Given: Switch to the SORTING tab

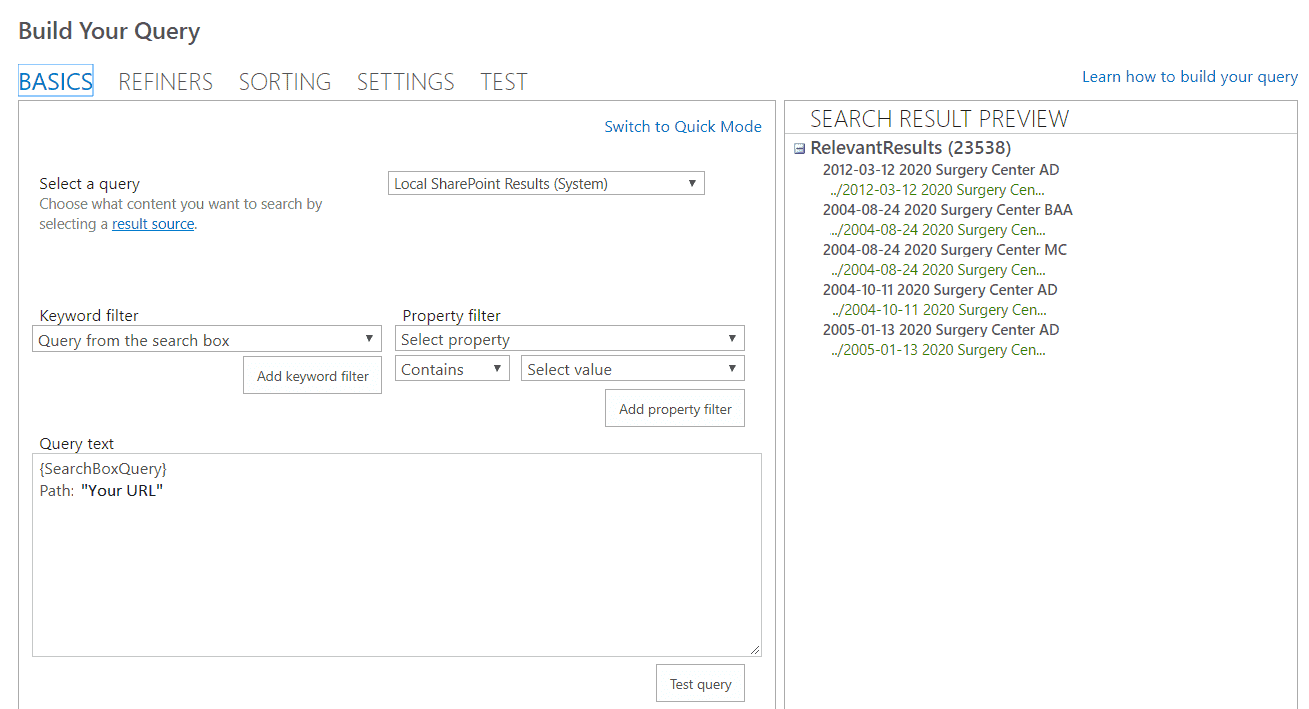Looking at the screenshot, I should tap(285, 81).
